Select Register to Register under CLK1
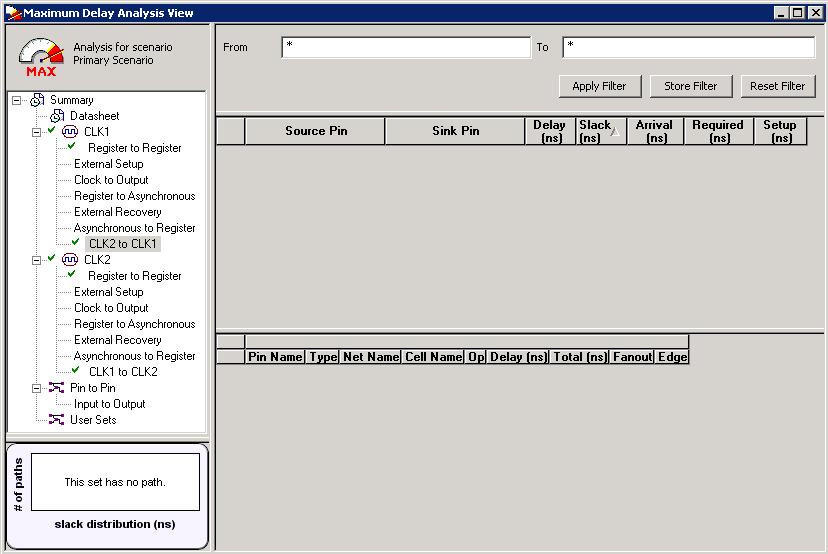Image resolution: width=828 pixels, height=554 pixels. point(135,148)
